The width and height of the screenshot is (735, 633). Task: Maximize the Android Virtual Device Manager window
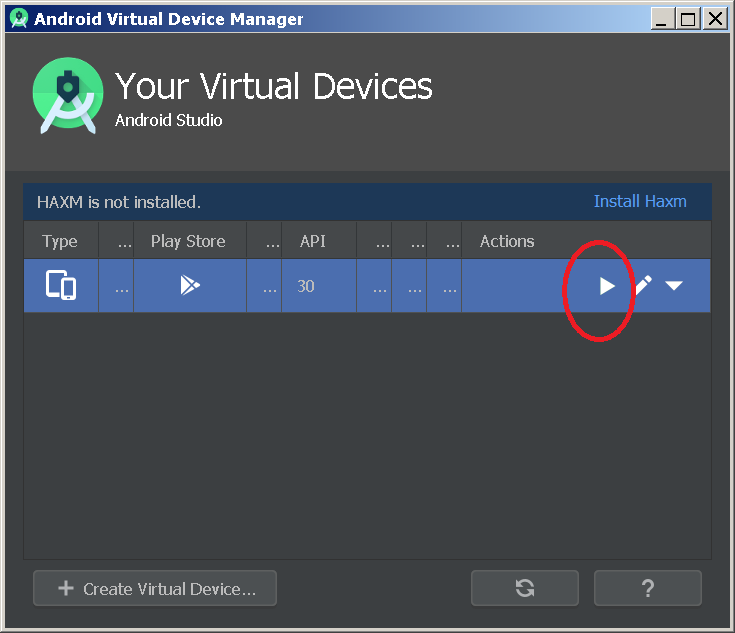688,19
